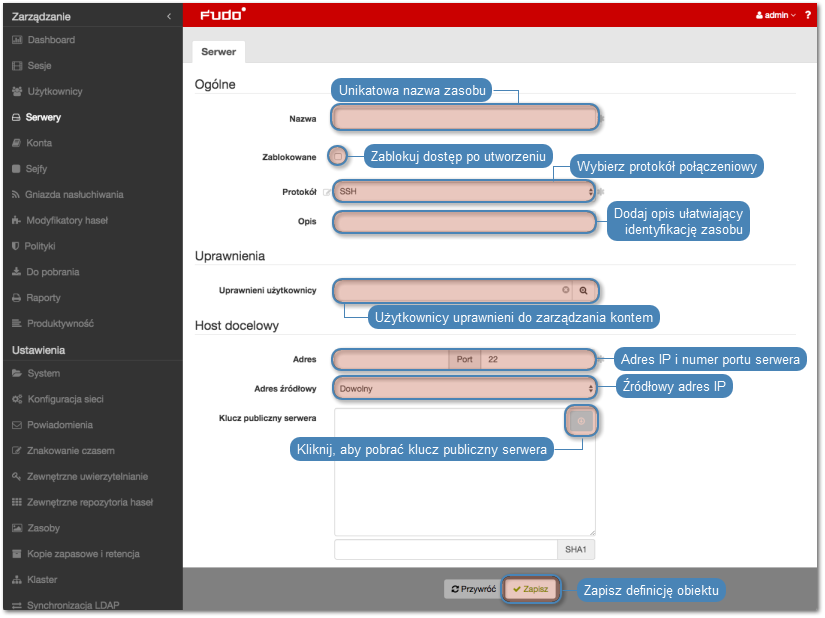The width and height of the screenshot is (825, 618).
Task: Click the Sesje film icon
Action: [17, 66]
